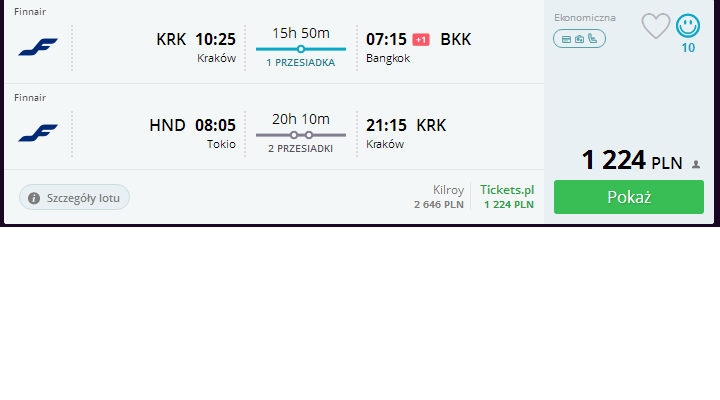Expand Szczegóły lotu flight details

point(74,197)
